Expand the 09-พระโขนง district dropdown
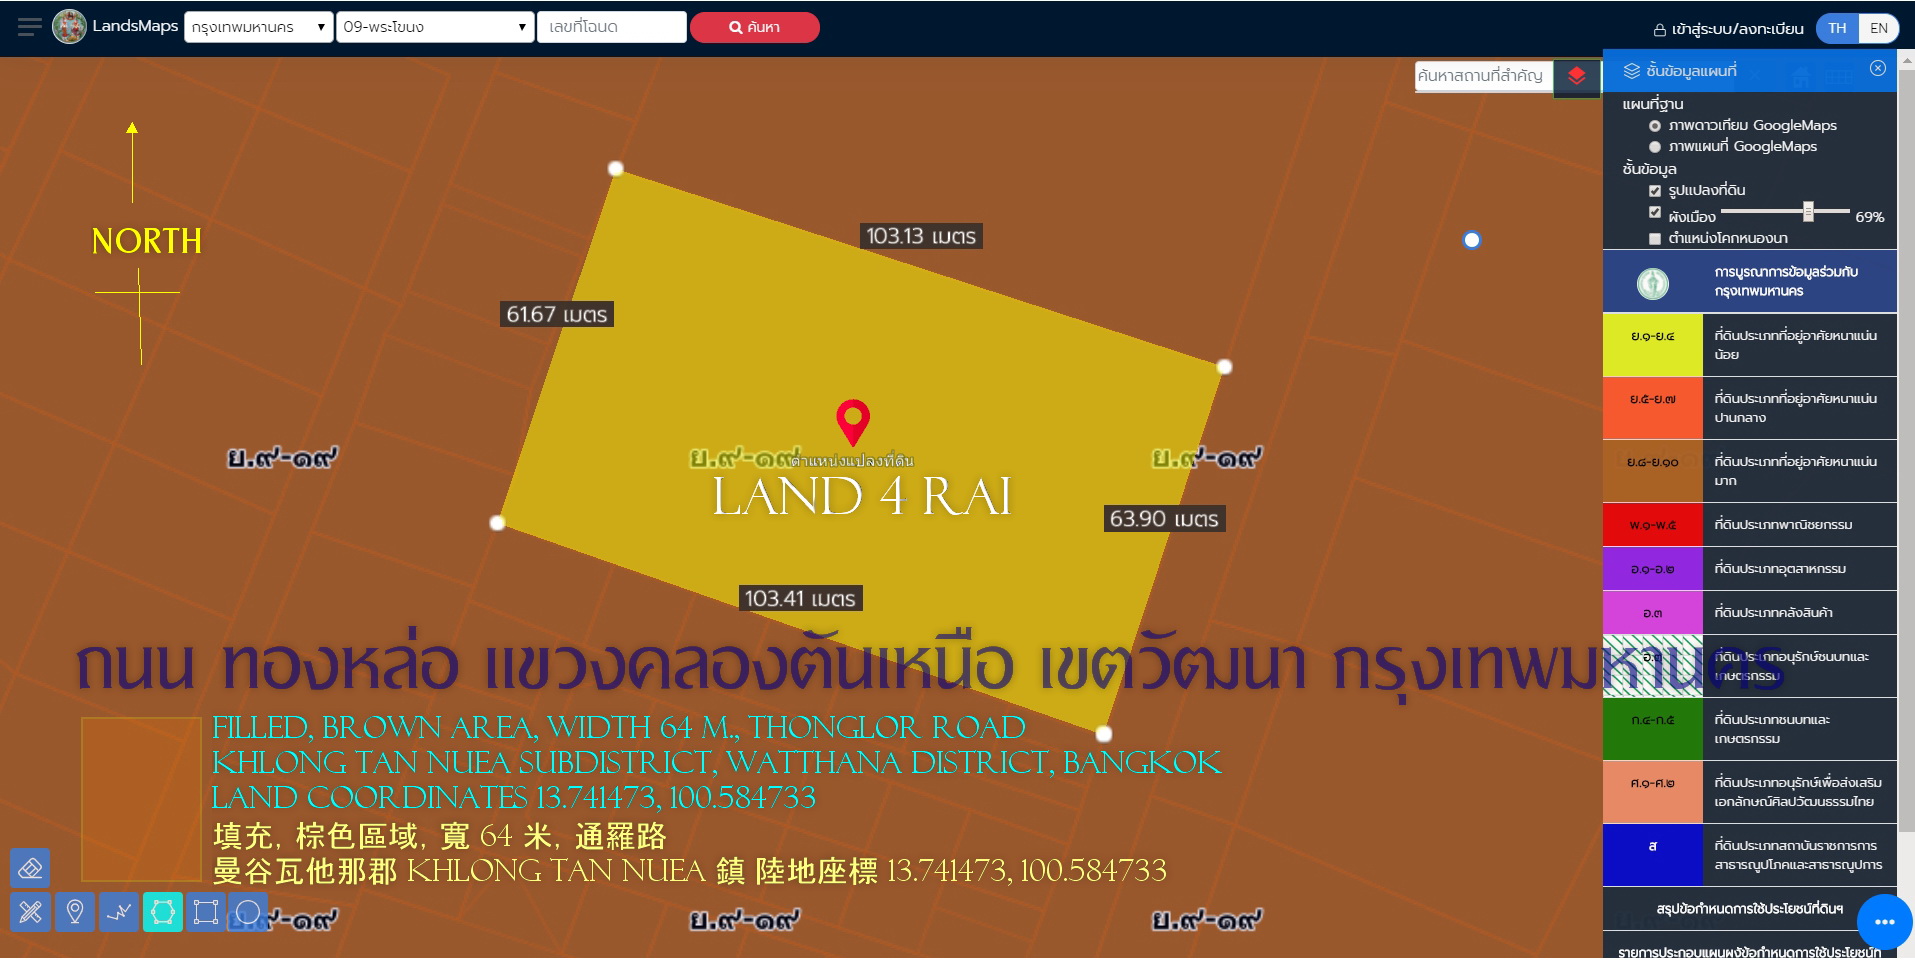 [435, 27]
